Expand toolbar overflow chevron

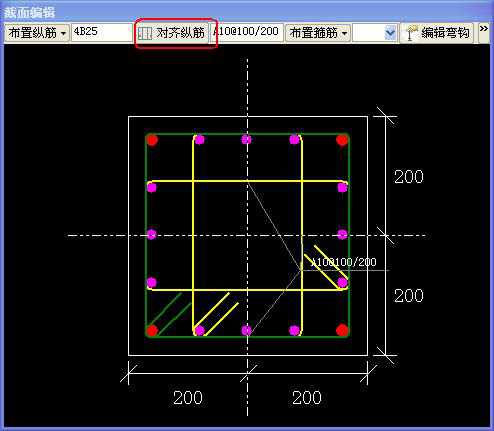click(x=484, y=29)
